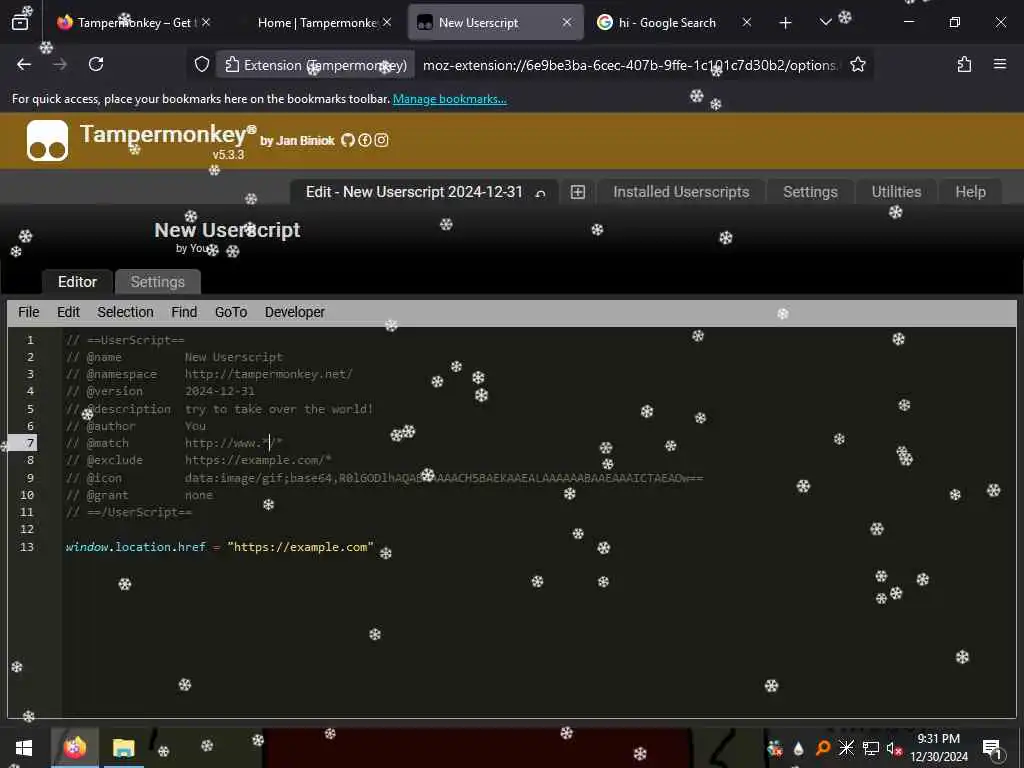Click Firefox View icon in tab bar
1024x768 pixels.
tap(20, 22)
